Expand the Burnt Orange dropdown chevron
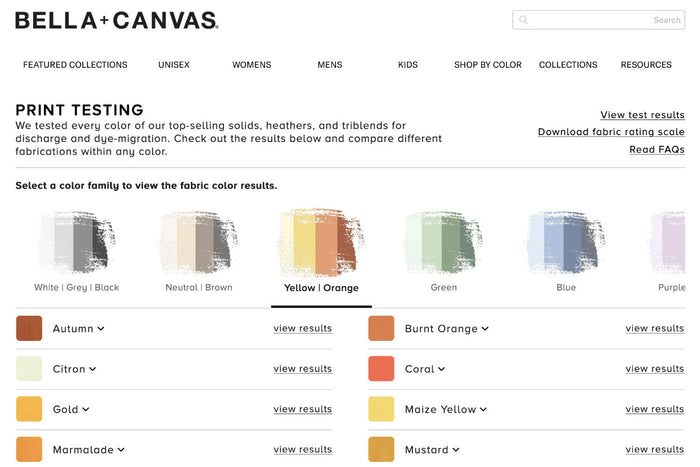 485,329
